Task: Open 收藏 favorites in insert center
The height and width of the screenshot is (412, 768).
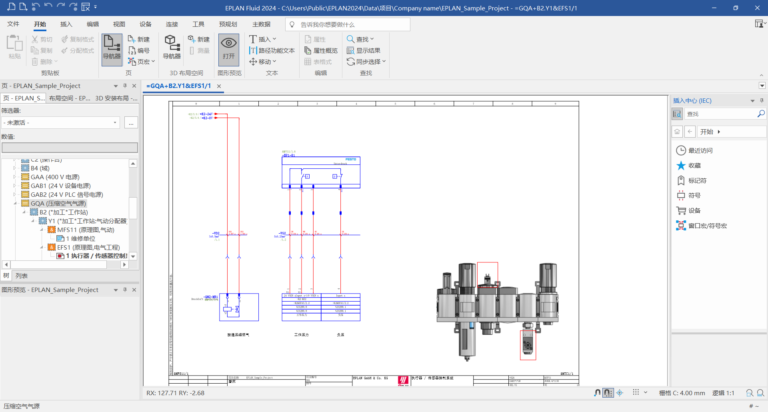Action: [x=689, y=166]
